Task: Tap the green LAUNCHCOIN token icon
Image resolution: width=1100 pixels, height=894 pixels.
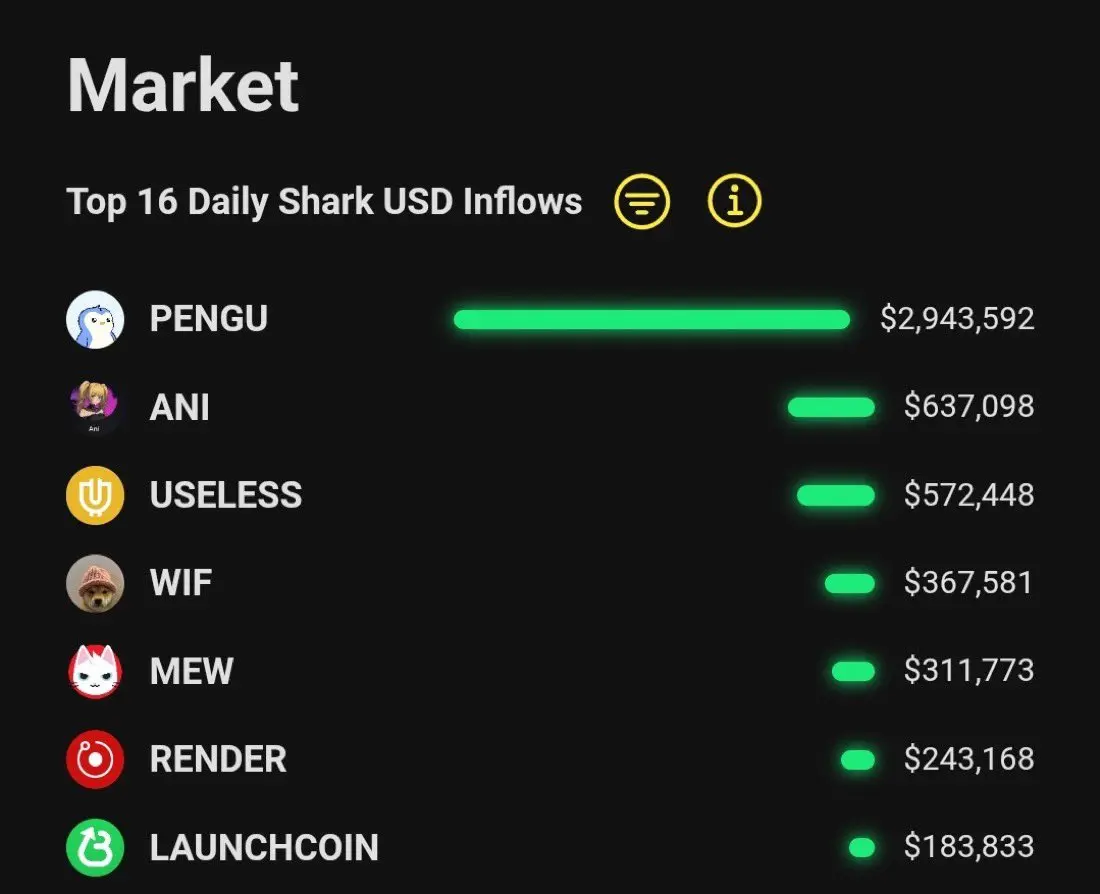Action: point(95,848)
